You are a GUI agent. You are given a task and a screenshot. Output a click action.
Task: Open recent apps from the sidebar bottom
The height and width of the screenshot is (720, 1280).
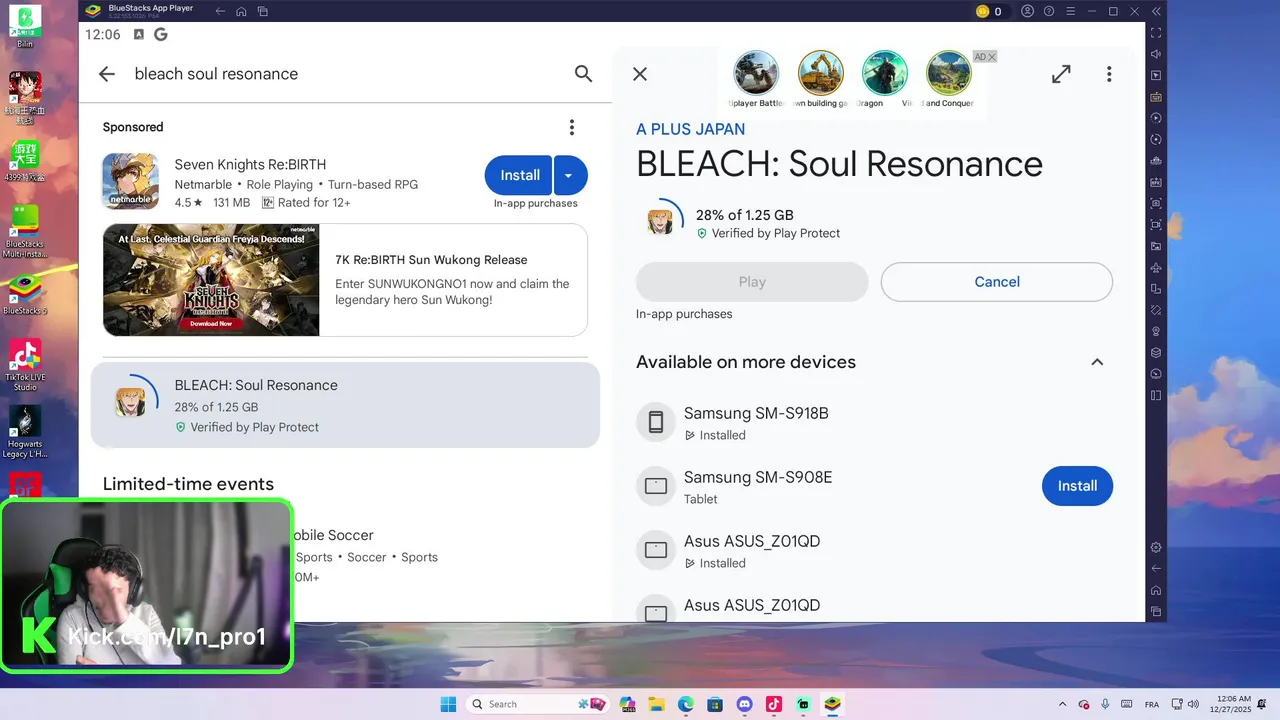click(x=1156, y=611)
